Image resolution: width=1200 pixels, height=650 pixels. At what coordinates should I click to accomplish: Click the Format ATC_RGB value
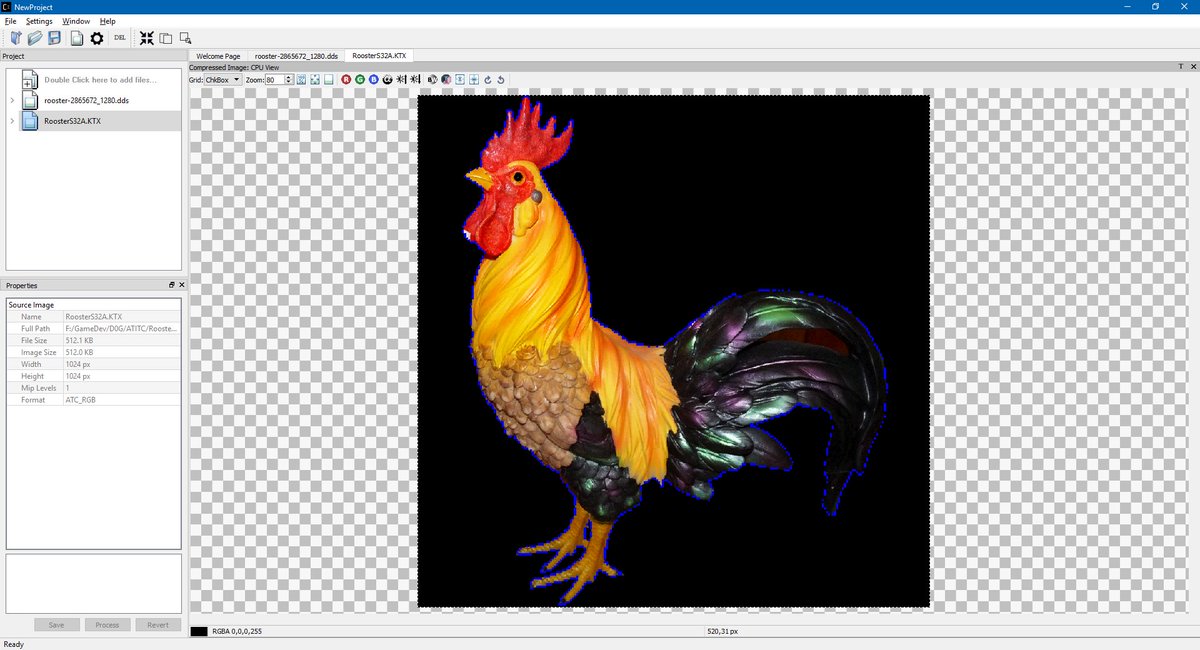[122, 400]
